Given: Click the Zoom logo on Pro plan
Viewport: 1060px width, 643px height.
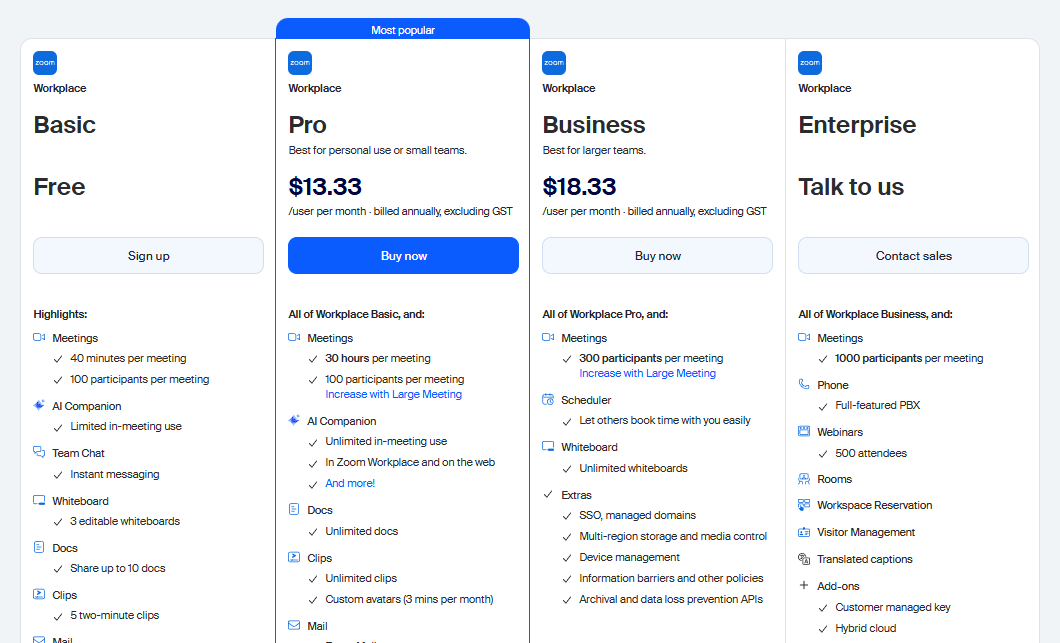Looking at the screenshot, I should click(x=300, y=63).
